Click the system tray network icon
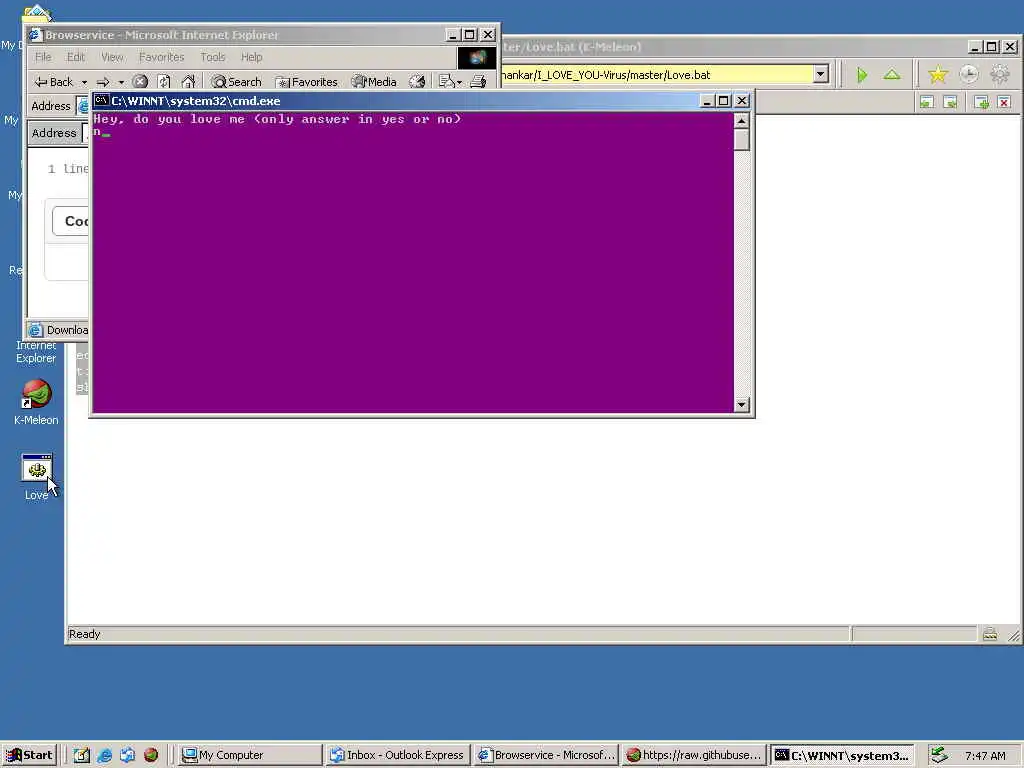The width and height of the screenshot is (1024, 768). [x=939, y=755]
